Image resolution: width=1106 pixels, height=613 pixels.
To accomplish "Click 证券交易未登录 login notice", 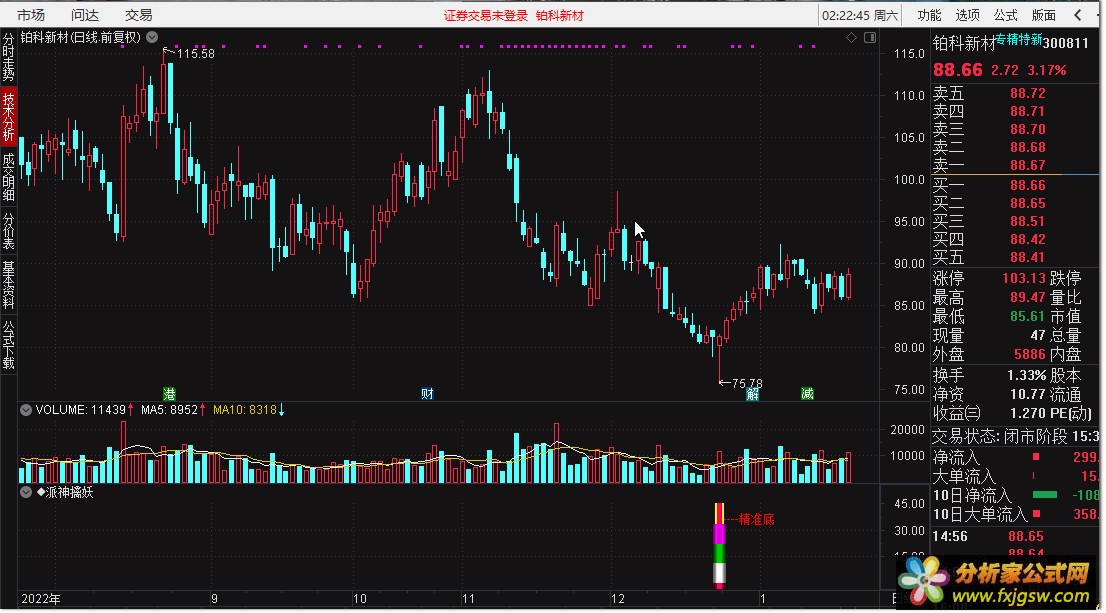I will 485,16.
